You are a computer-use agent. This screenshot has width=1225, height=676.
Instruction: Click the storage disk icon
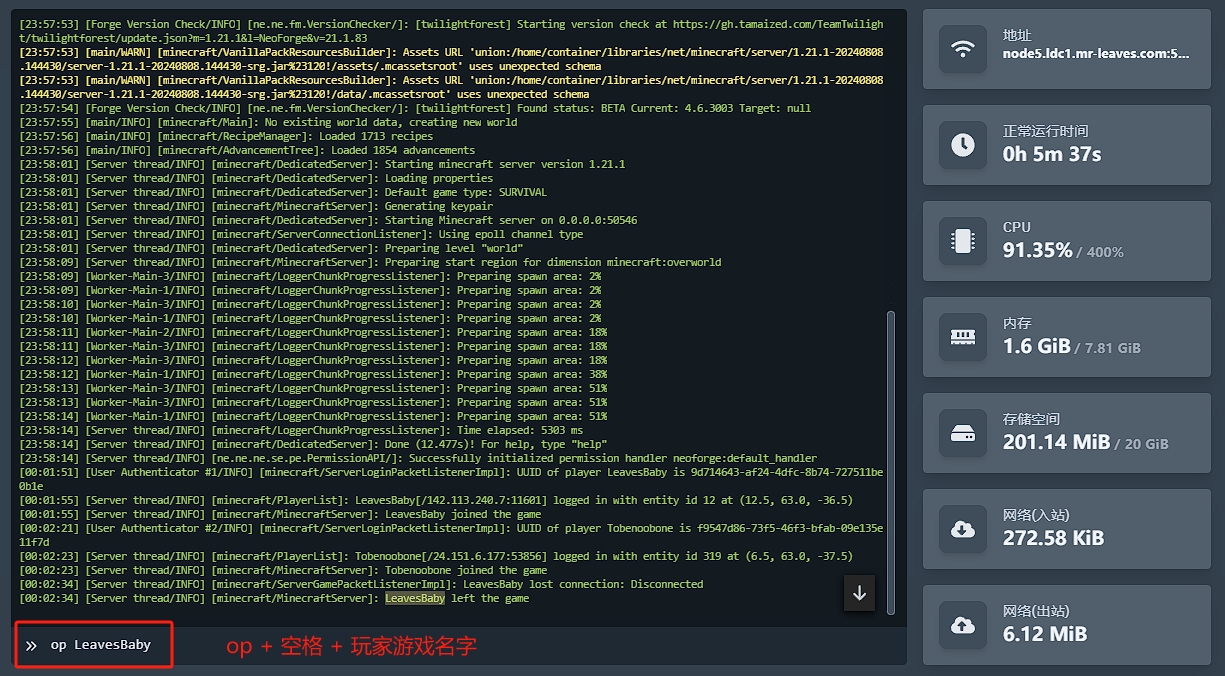(962, 433)
